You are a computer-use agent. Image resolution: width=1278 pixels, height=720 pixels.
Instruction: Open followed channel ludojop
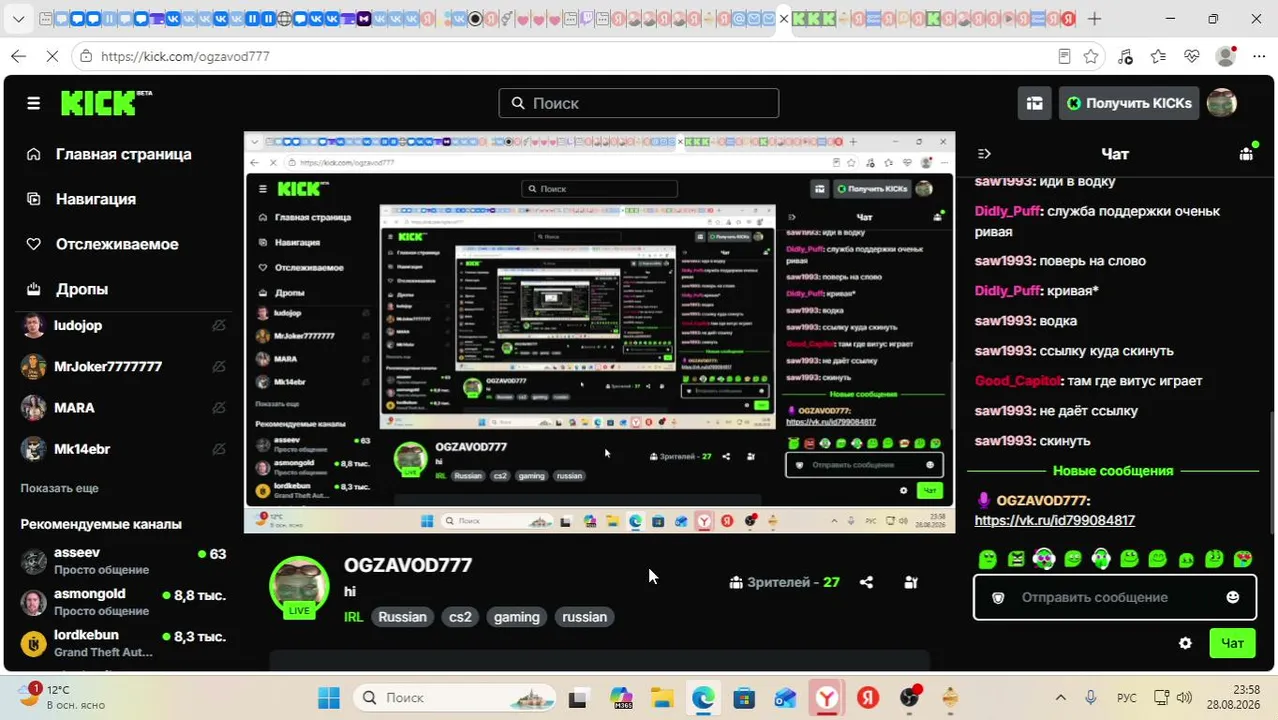pos(78,326)
